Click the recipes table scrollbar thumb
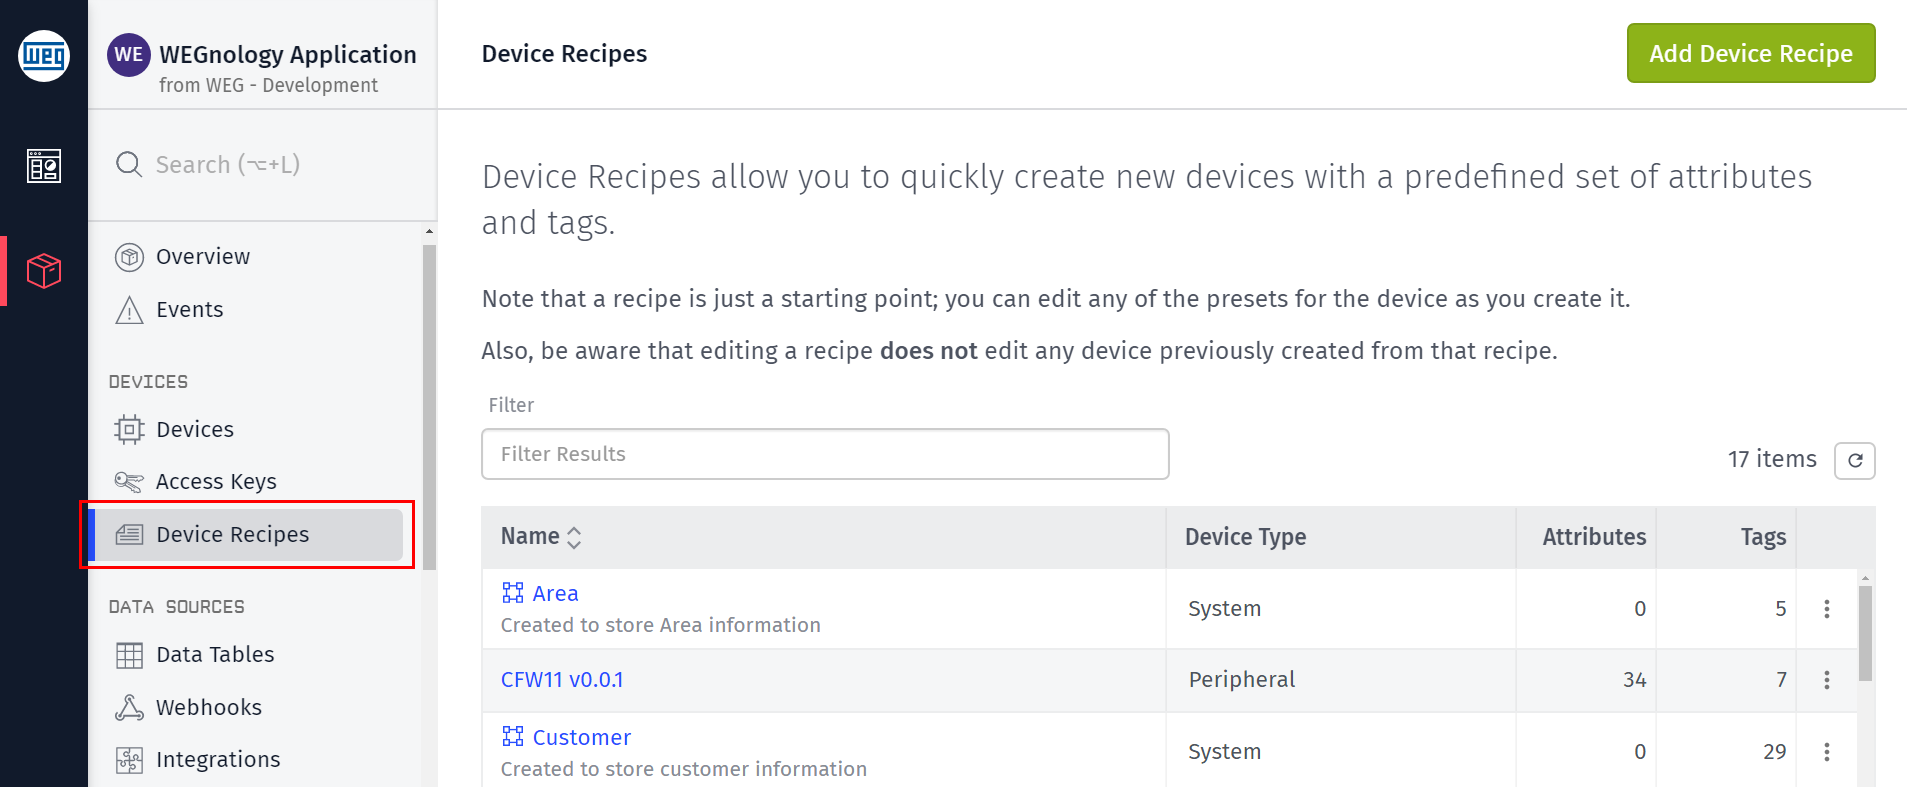1907x787 pixels. pyautogui.click(x=1865, y=634)
